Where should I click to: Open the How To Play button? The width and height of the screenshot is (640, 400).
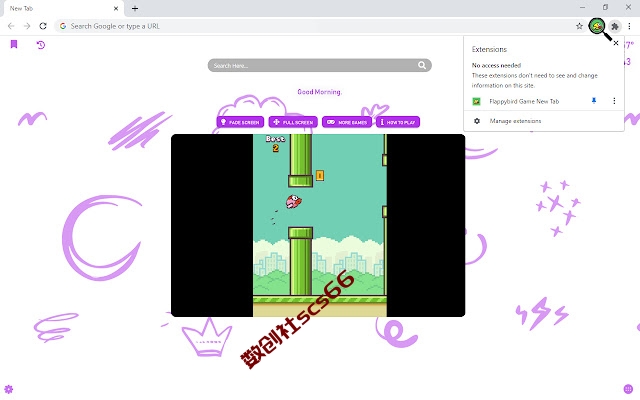tap(398, 122)
